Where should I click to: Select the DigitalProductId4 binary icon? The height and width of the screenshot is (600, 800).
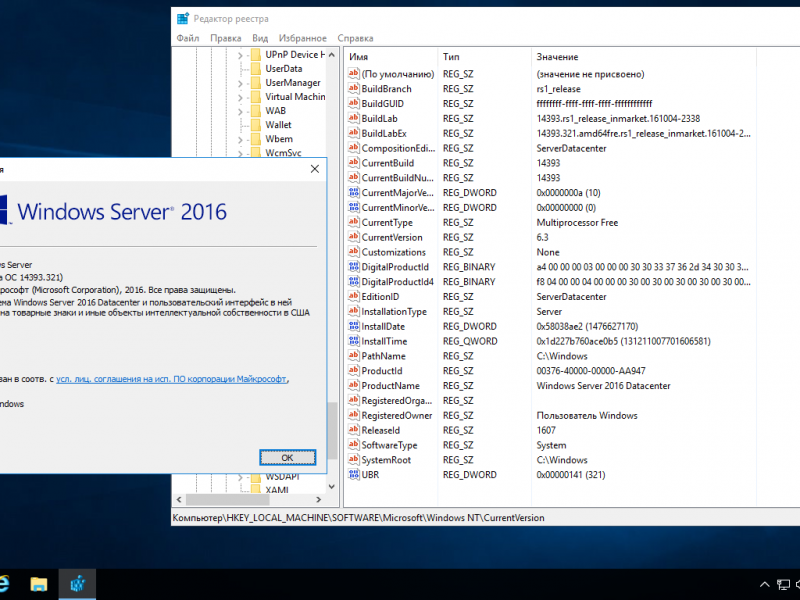point(354,281)
